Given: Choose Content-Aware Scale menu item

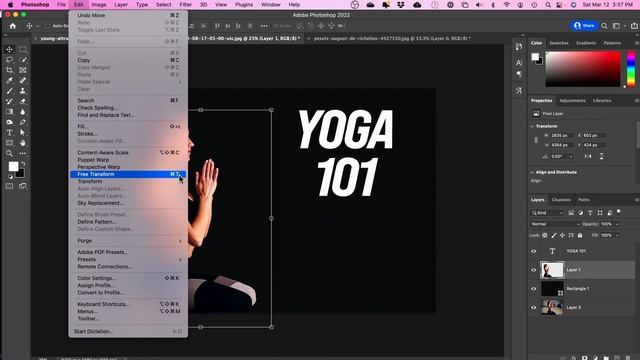Looking at the screenshot, I should click(128, 153).
